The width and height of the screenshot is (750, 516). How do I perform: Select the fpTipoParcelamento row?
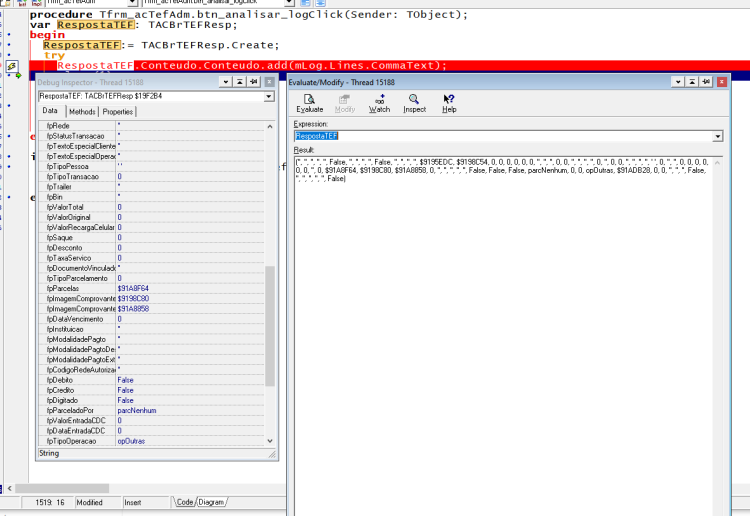(151, 278)
